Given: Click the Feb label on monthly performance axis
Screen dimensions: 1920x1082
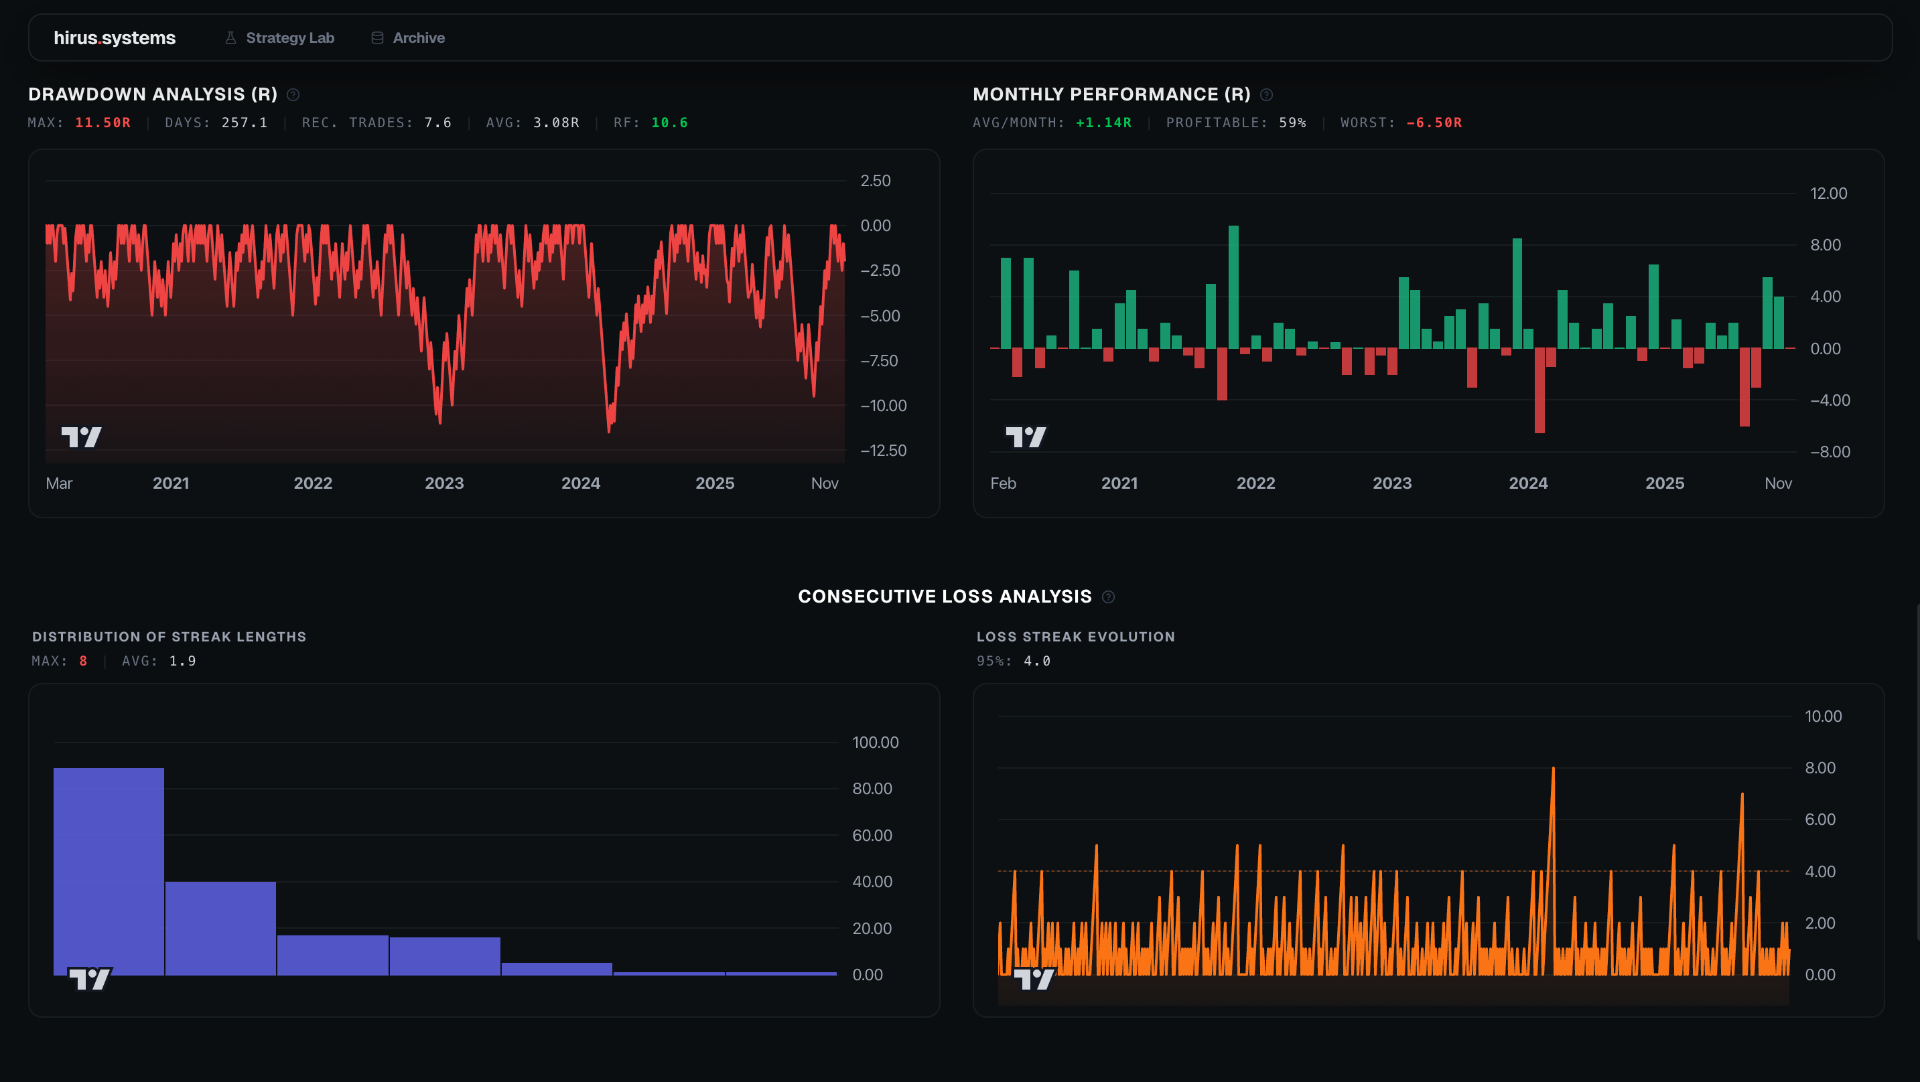Looking at the screenshot, I should [1003, 483].
